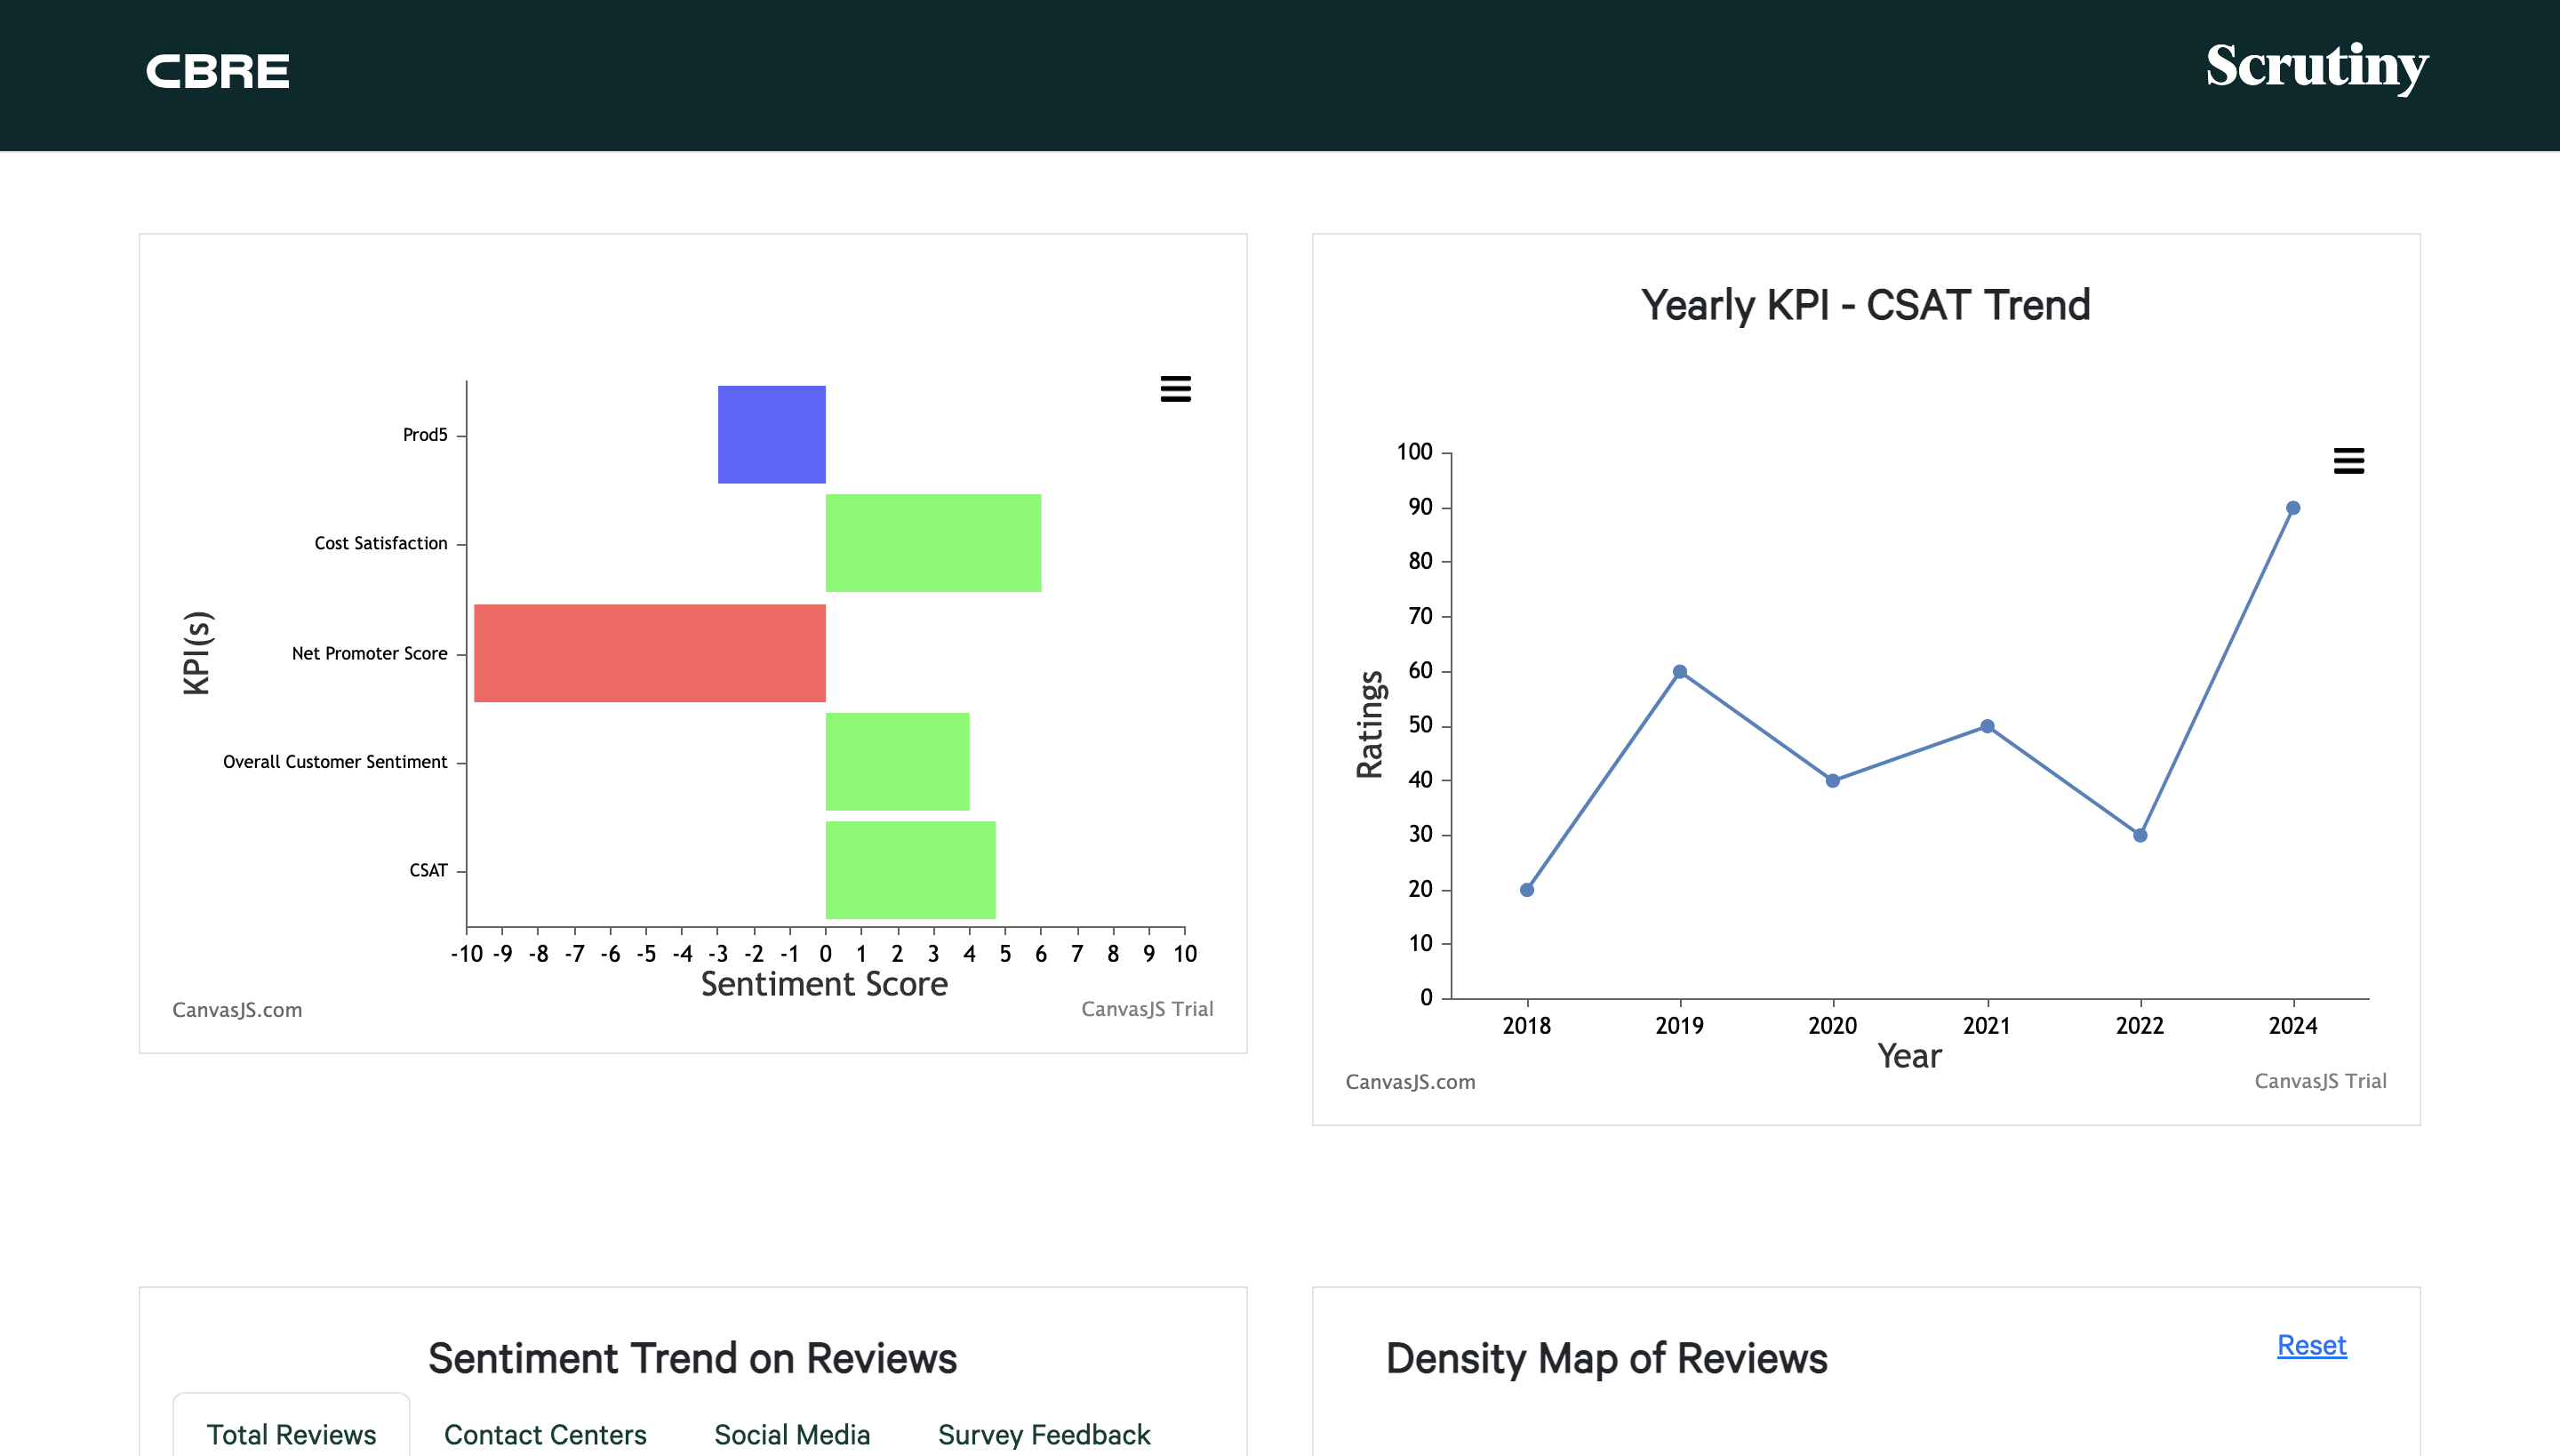Open the Survey Feedback tab

click(x=1044, y=1434)
